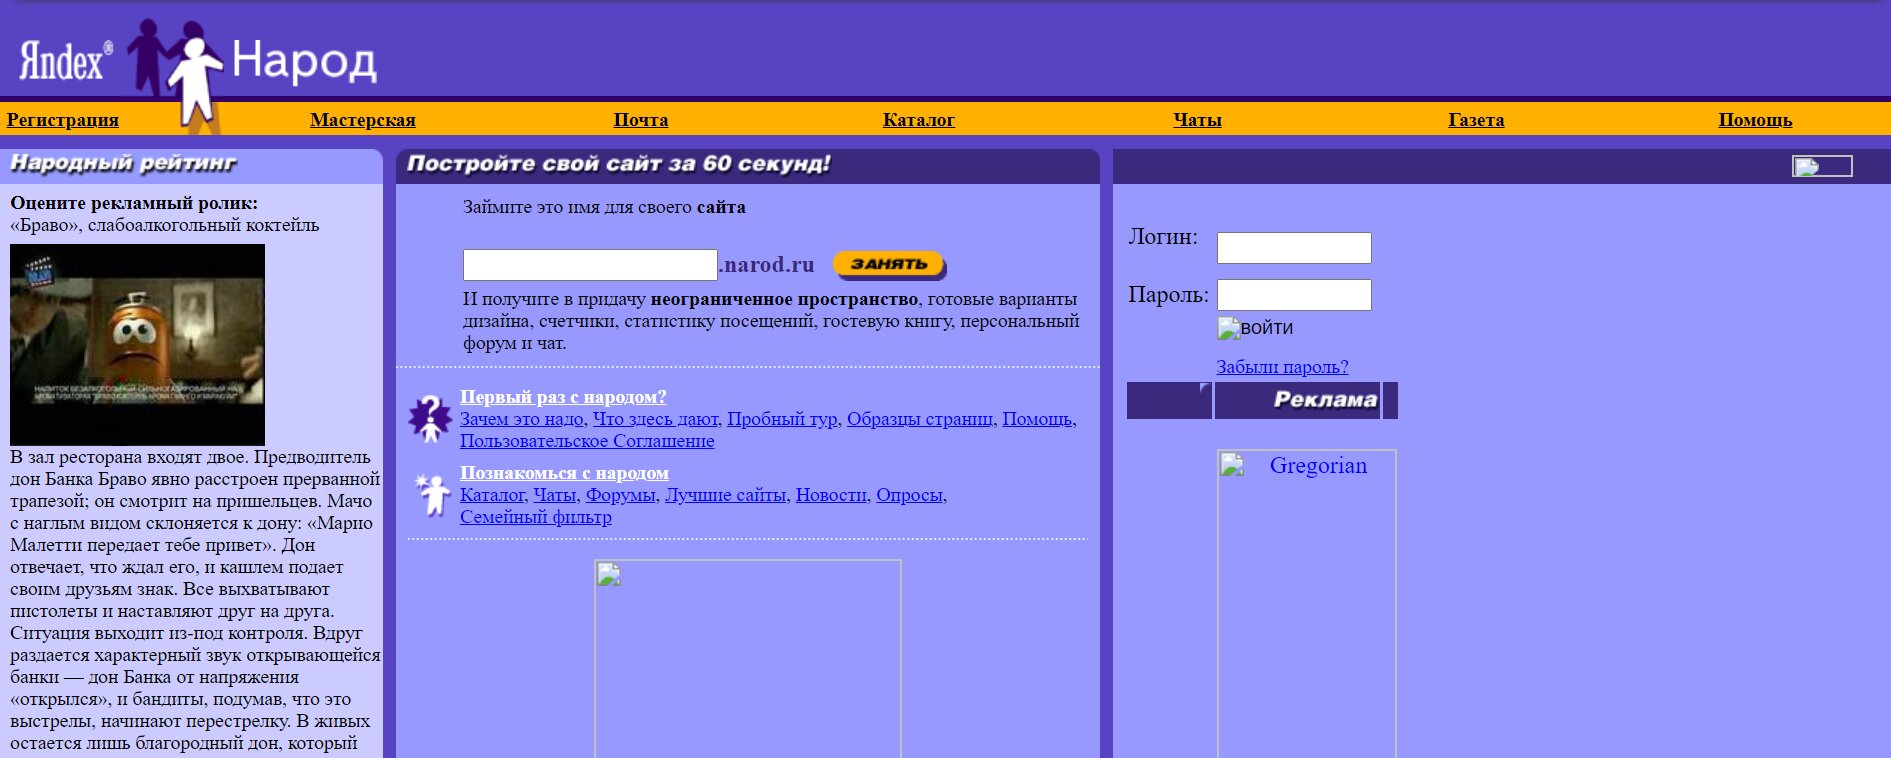The height and width of the screenshot is (758, 1891).
Task: Open the Что здесь дают link
Action: pyautogui.click(x=655, y=419)
